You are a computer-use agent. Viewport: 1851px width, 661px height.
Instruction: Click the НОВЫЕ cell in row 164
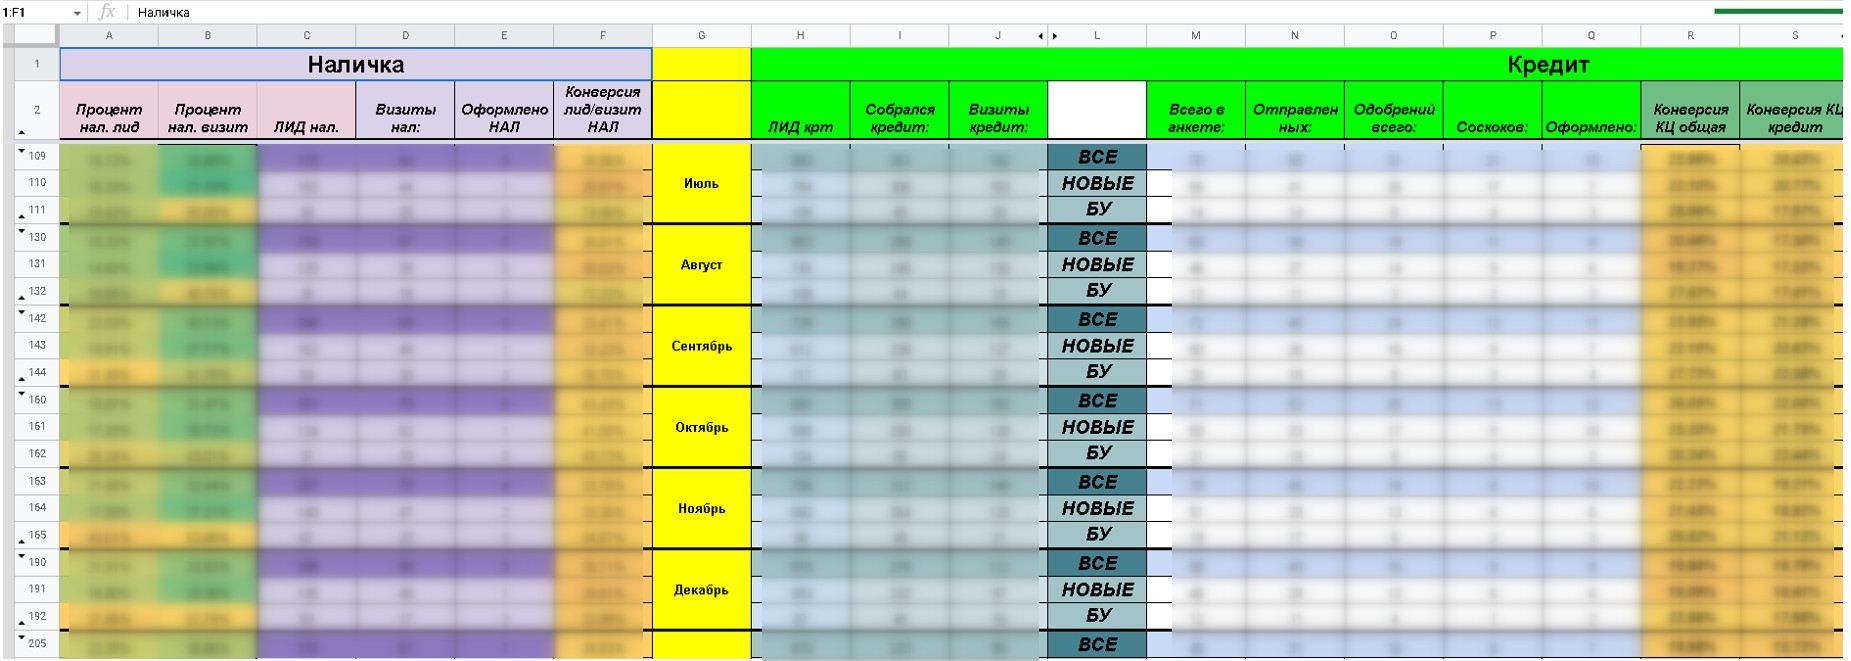[x=1097, y=508]
